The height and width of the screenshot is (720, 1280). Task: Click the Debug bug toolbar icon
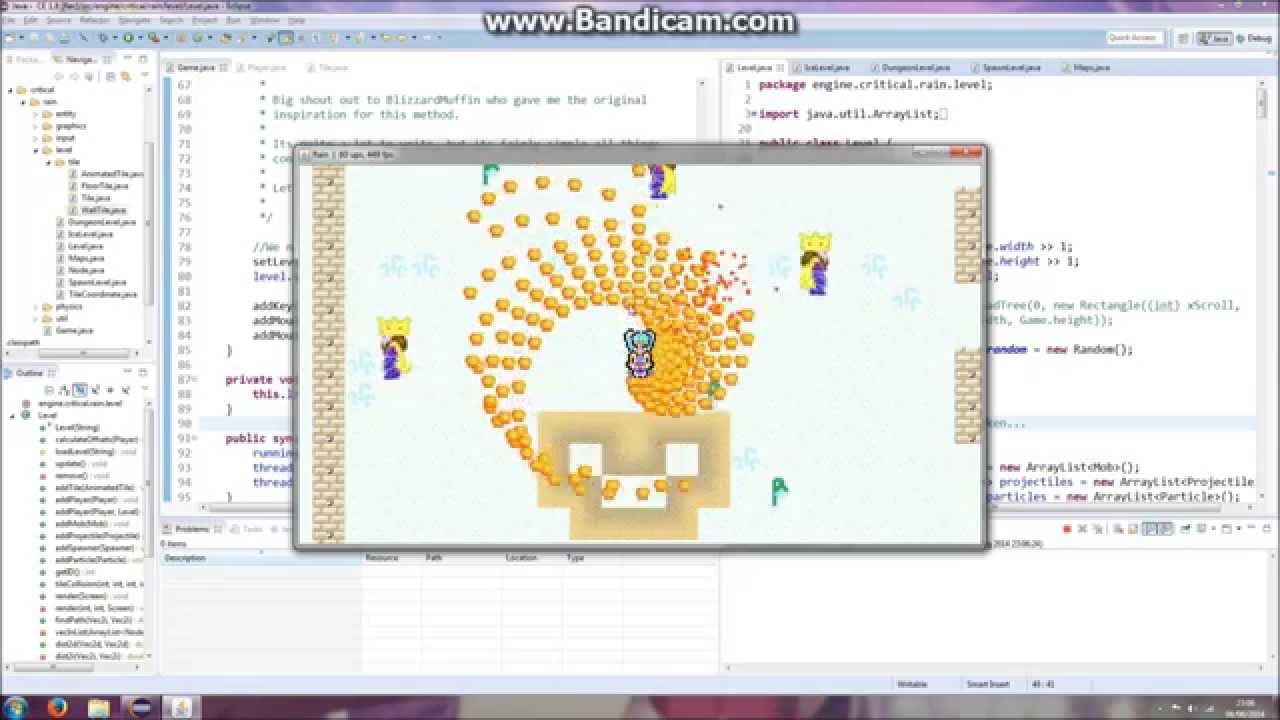[103, 37]
